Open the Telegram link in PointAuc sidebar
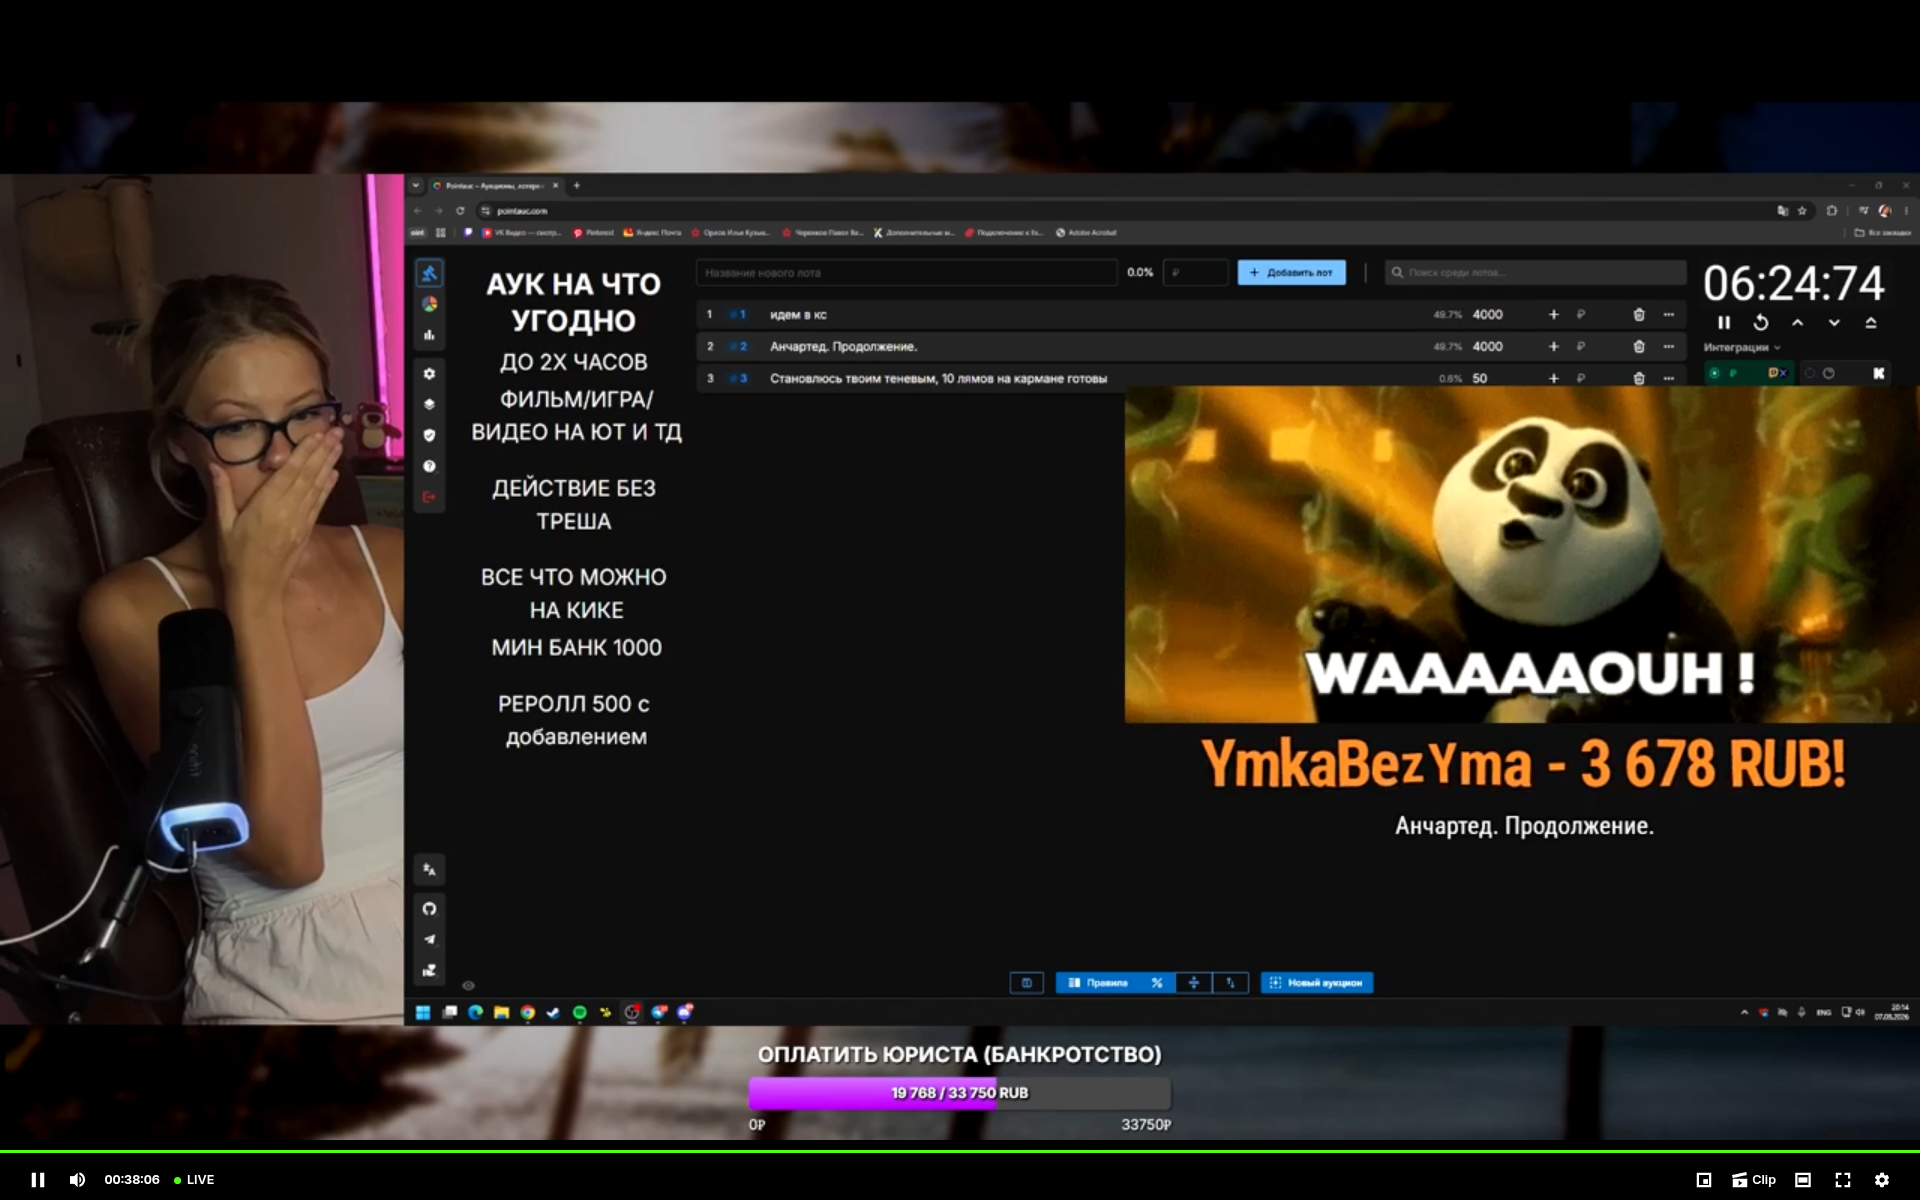 pyautogui.click(x=429, y=939)
